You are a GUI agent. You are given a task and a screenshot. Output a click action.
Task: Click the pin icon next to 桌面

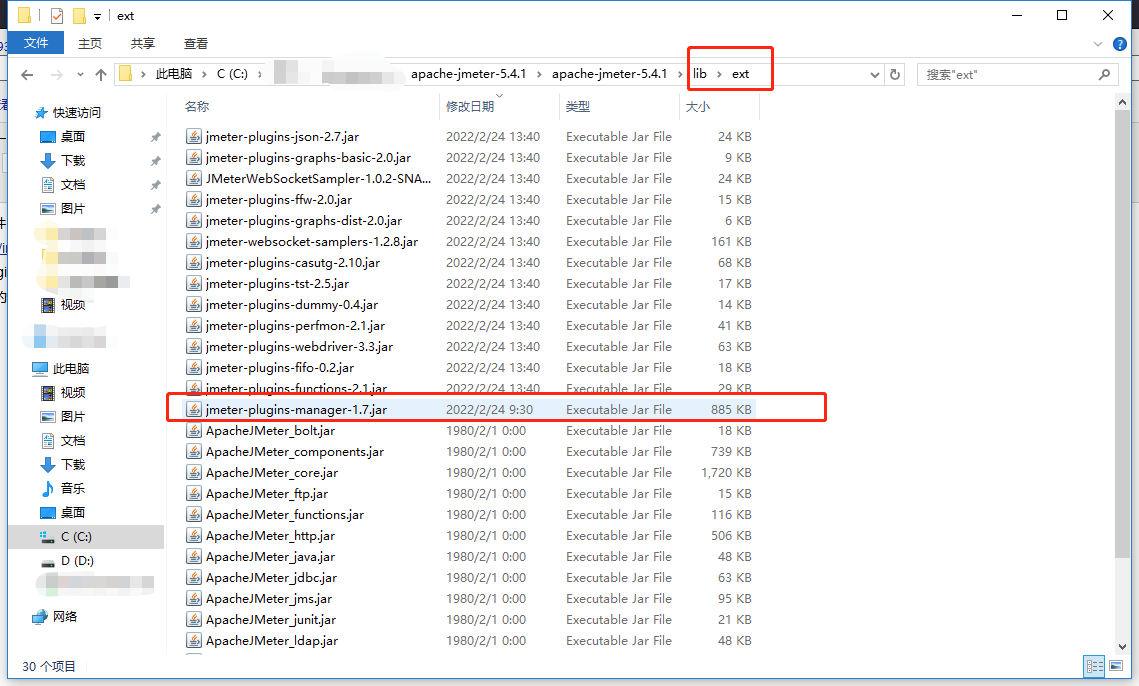coord(155,137)
